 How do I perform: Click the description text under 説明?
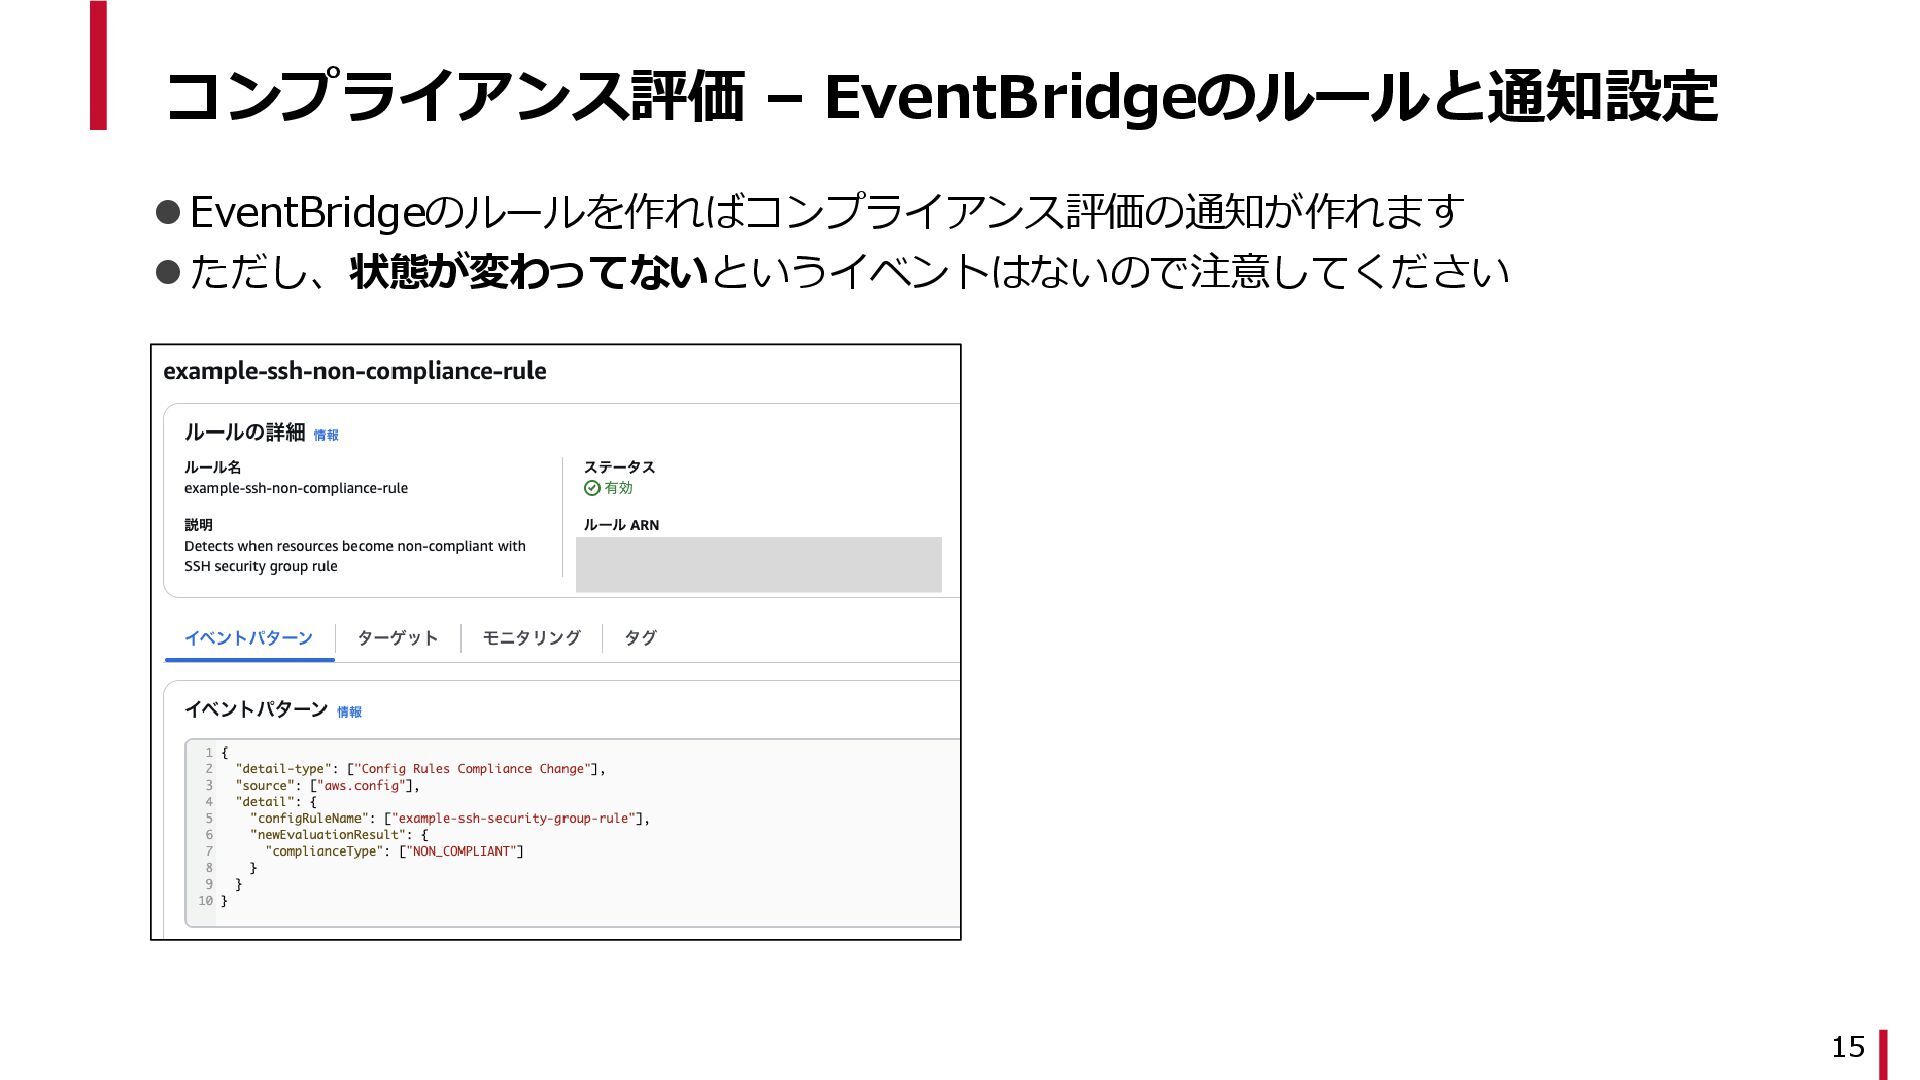[x=354, y=556]
